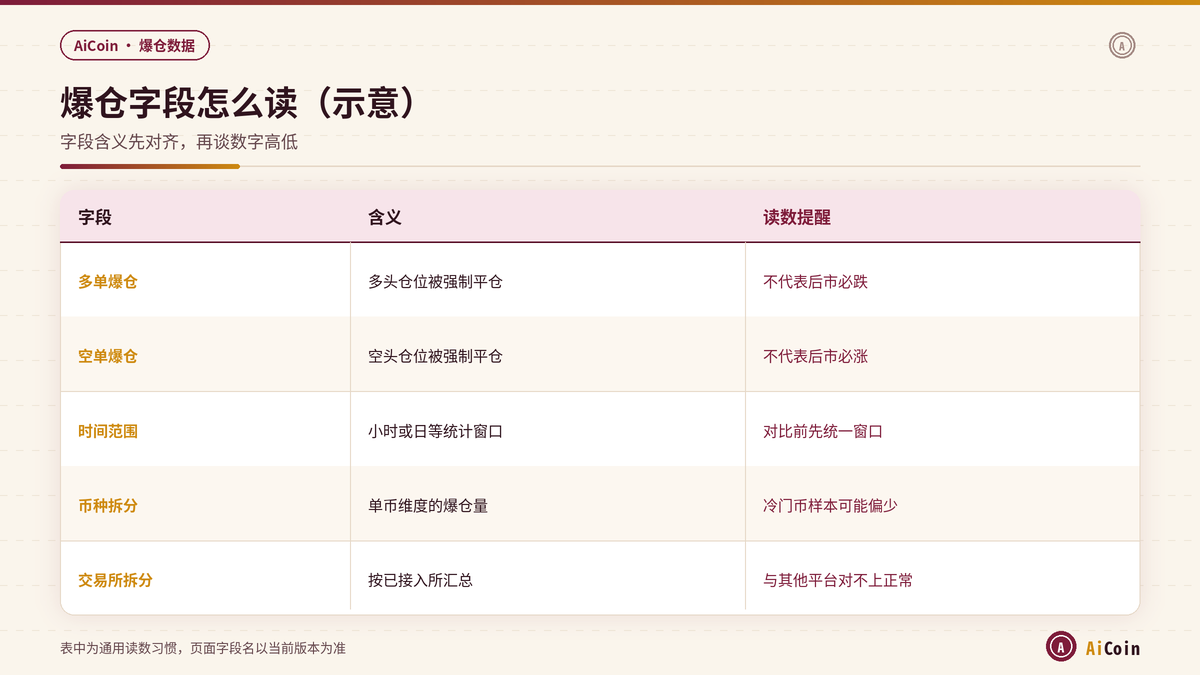Click the AiCoin logo icon at bottom right

coord(1061,647)
